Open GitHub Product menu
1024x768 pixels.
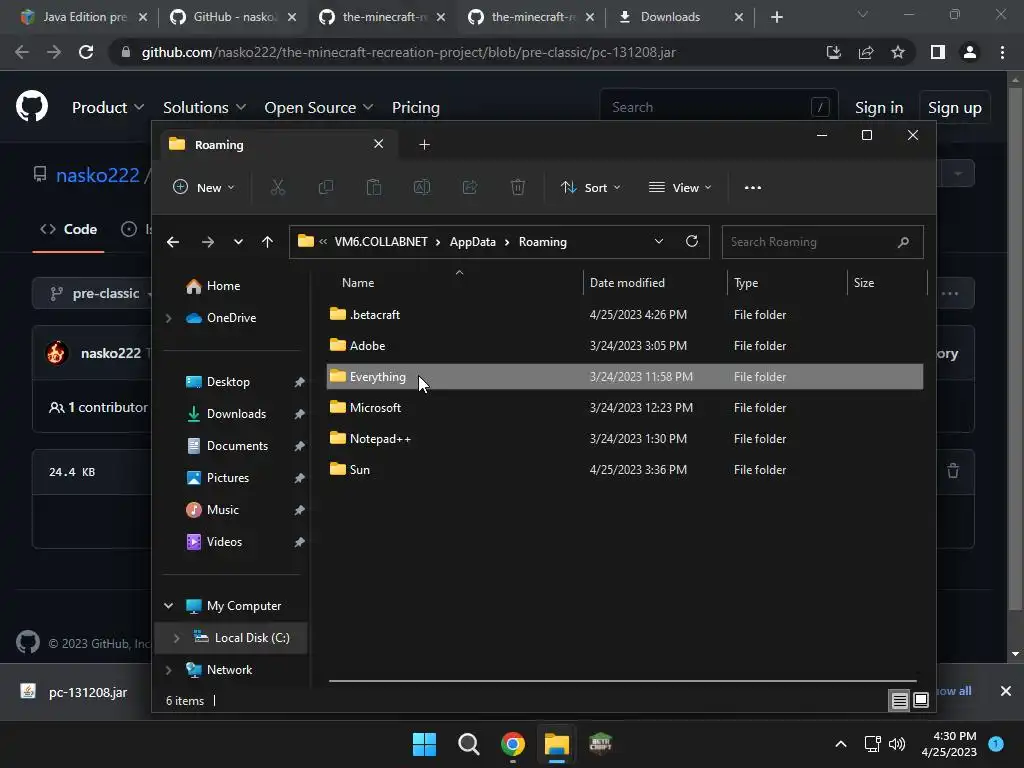coord(108,107)
